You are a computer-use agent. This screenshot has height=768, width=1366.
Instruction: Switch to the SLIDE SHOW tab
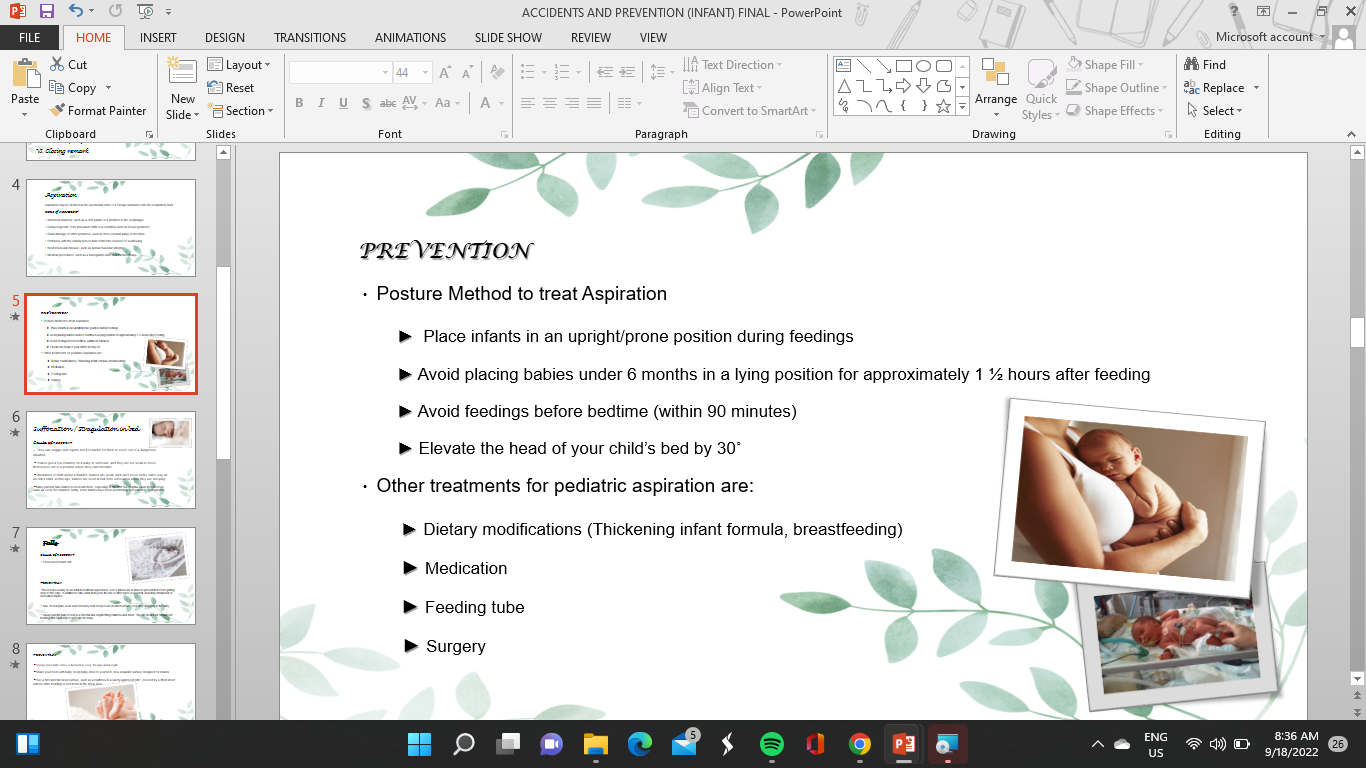point(508,38)
